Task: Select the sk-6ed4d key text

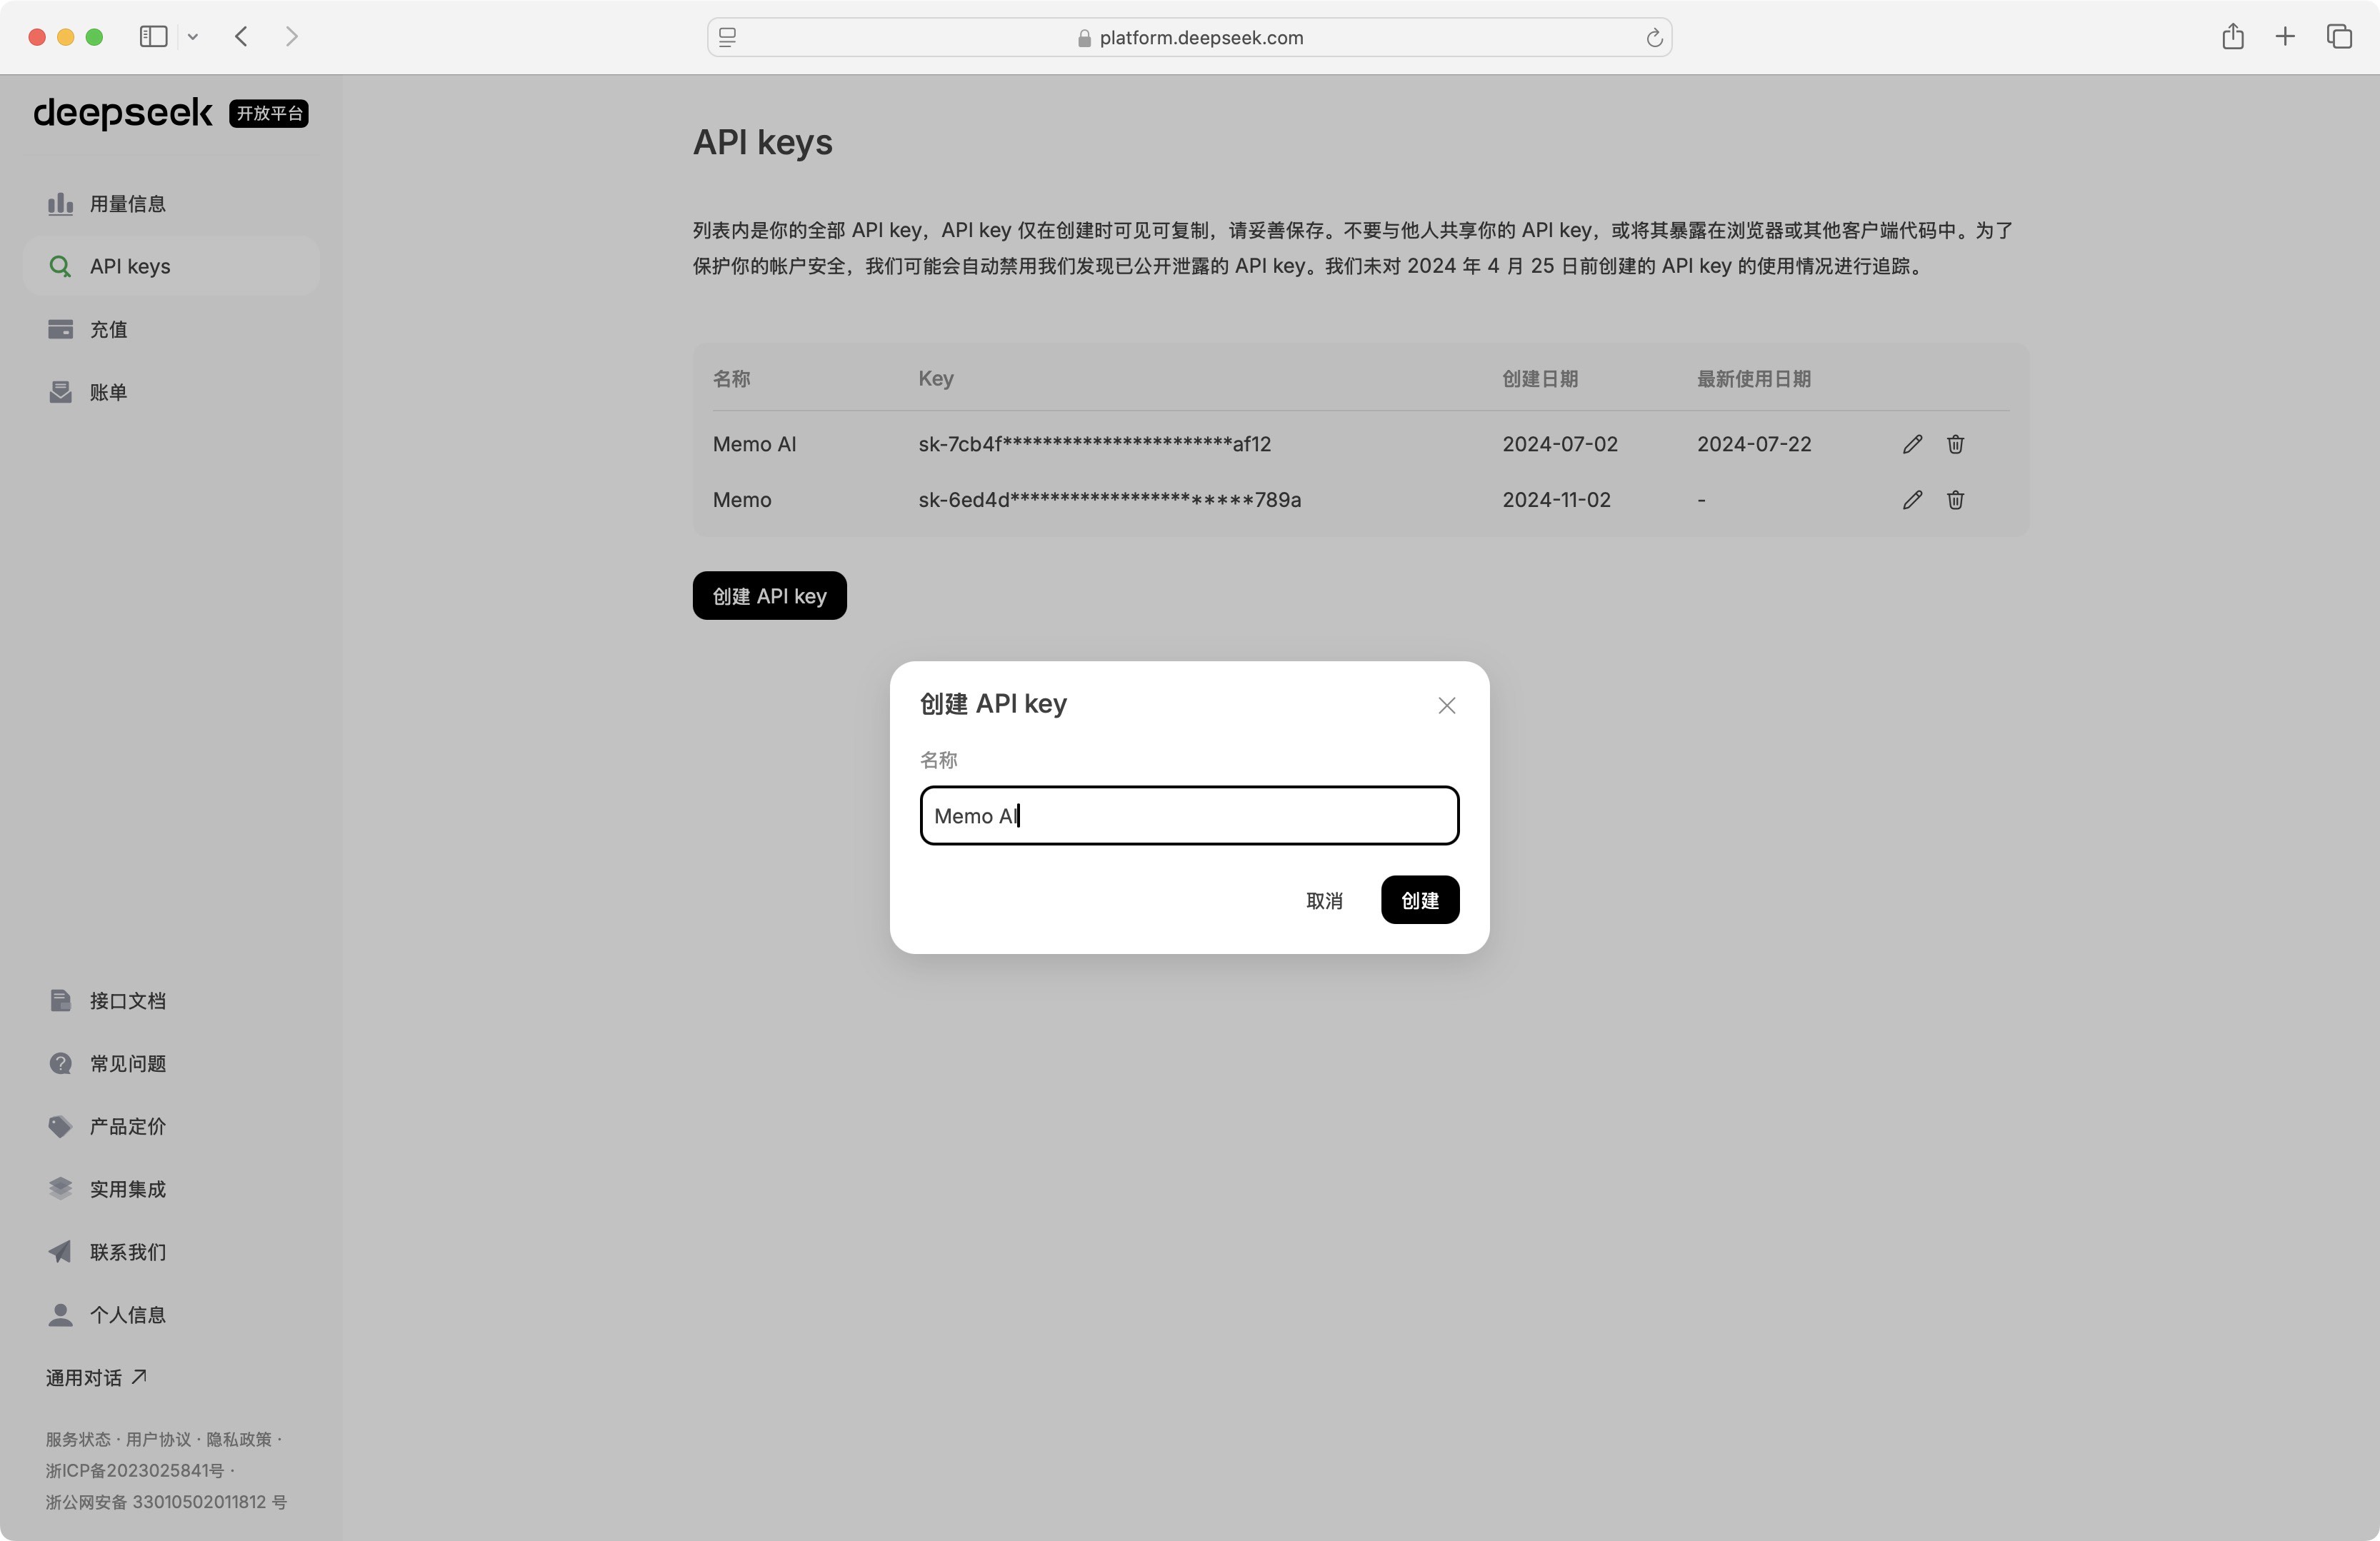Action: (x=1110, y=500)
